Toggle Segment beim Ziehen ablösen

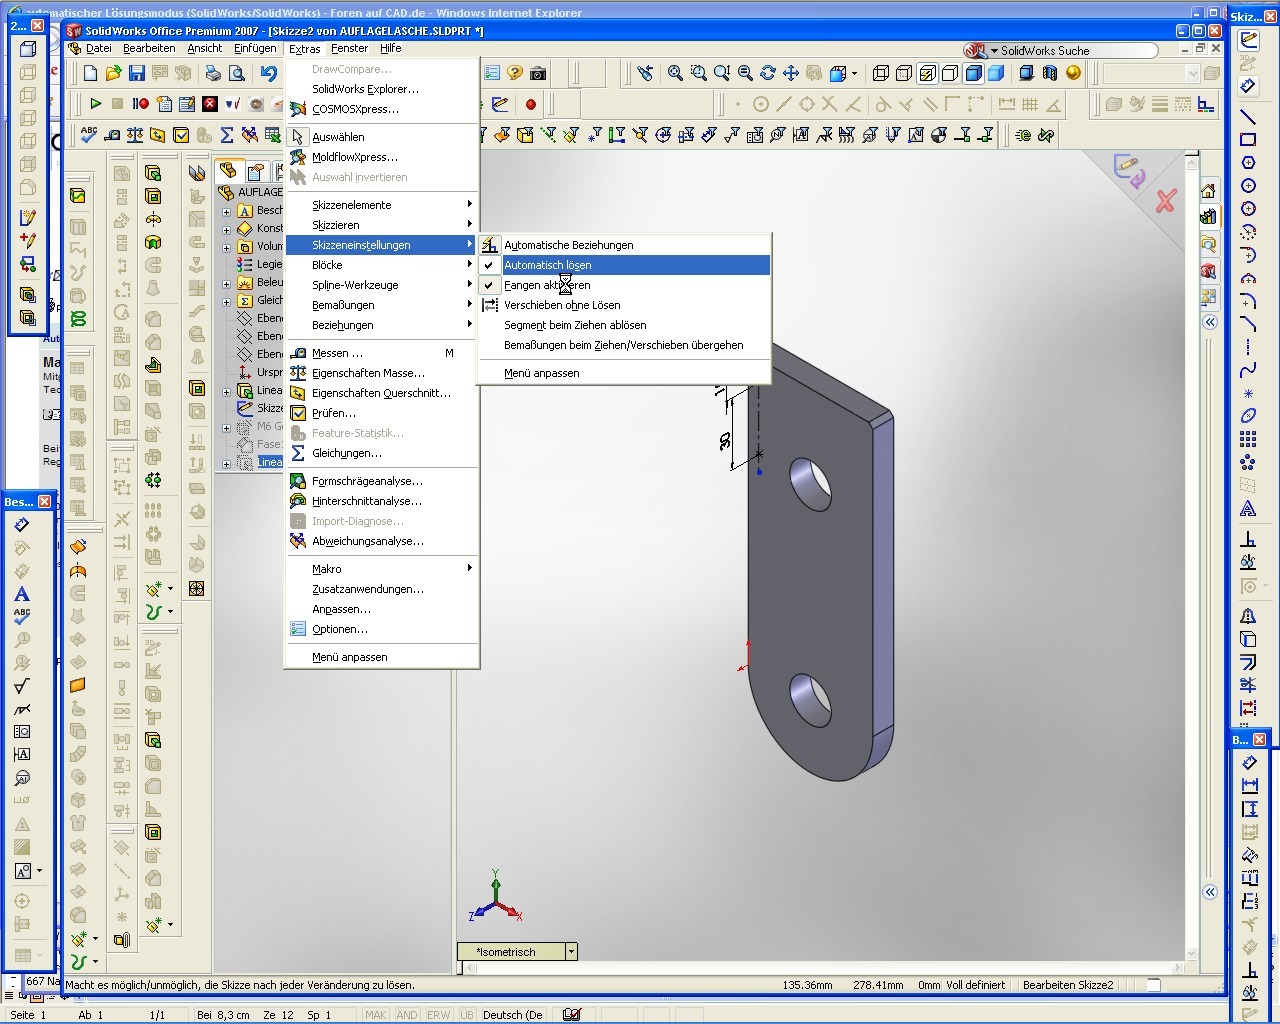pos(624,325)
